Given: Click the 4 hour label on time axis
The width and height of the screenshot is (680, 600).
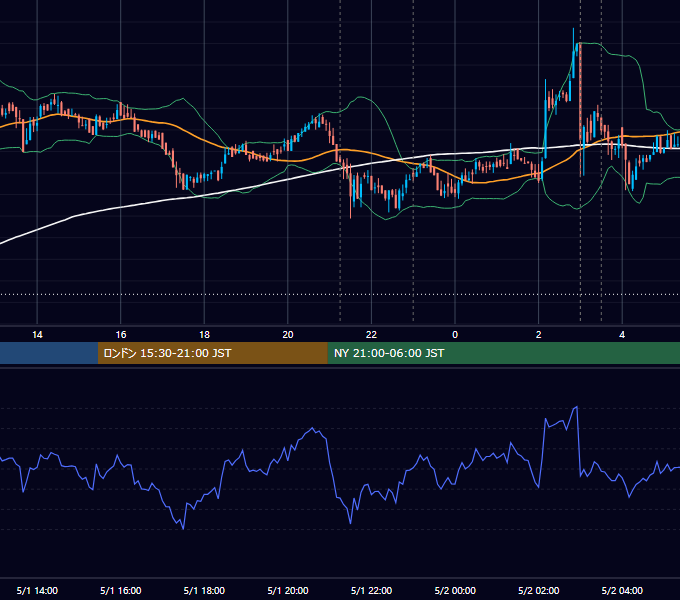Looking at the screenshot, I should (622, 334).
